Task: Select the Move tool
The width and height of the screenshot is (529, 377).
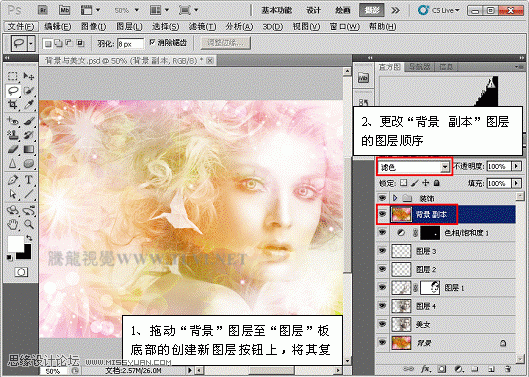Action: coord(29,76)
